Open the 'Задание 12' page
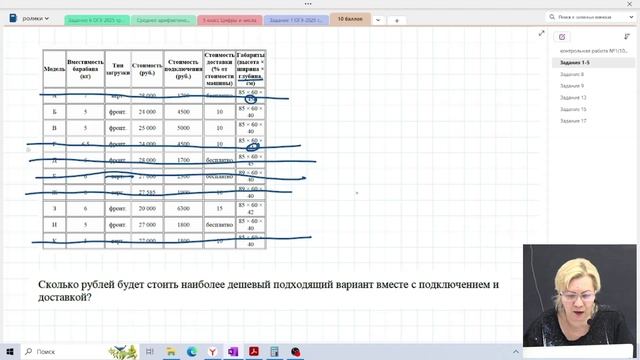640x360 pixels. pos(594,98)
